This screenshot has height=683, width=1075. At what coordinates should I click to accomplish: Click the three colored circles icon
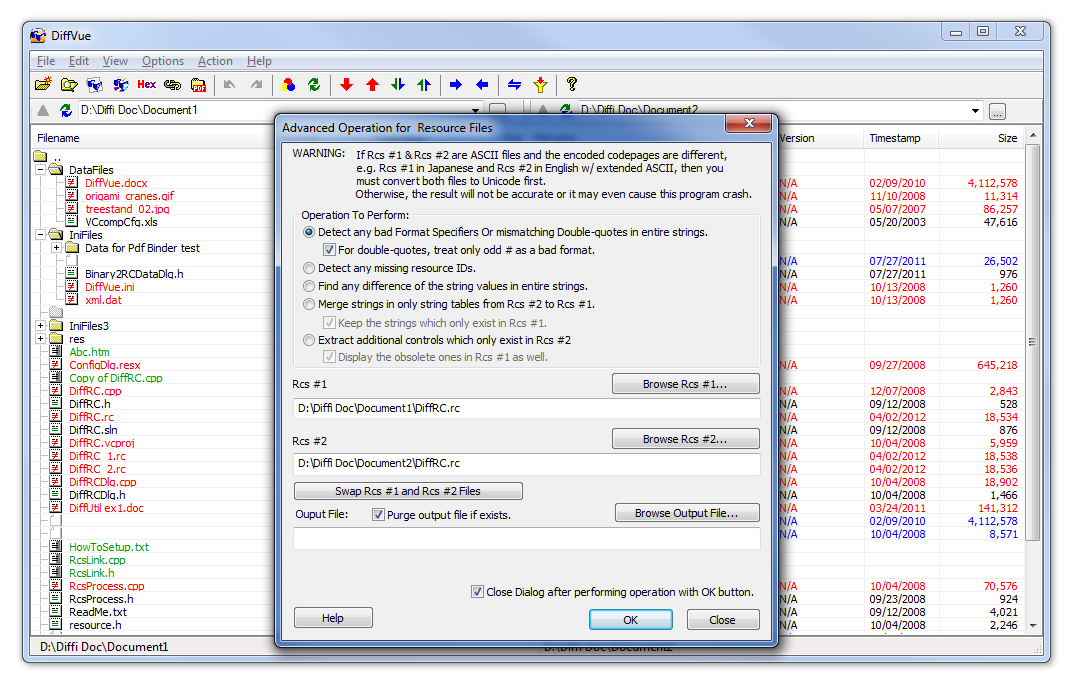pos(289,84)
